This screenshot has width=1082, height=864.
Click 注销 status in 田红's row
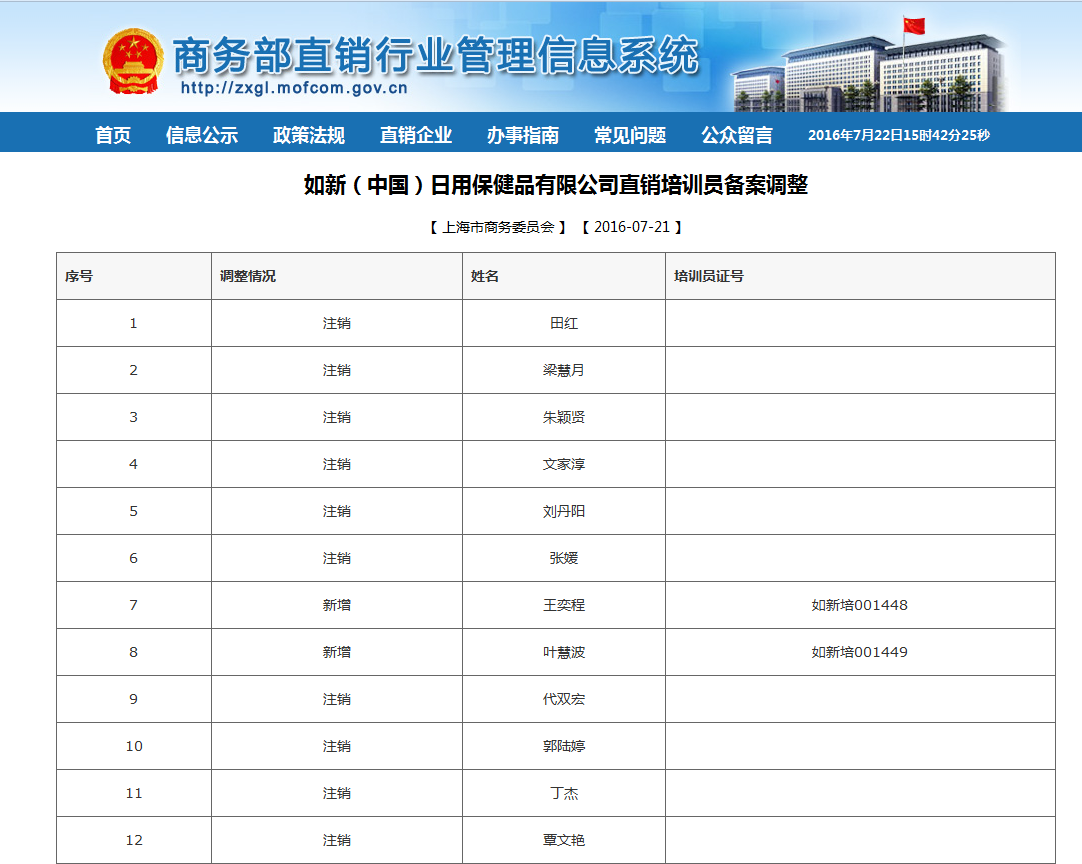[x=337, y=323]
